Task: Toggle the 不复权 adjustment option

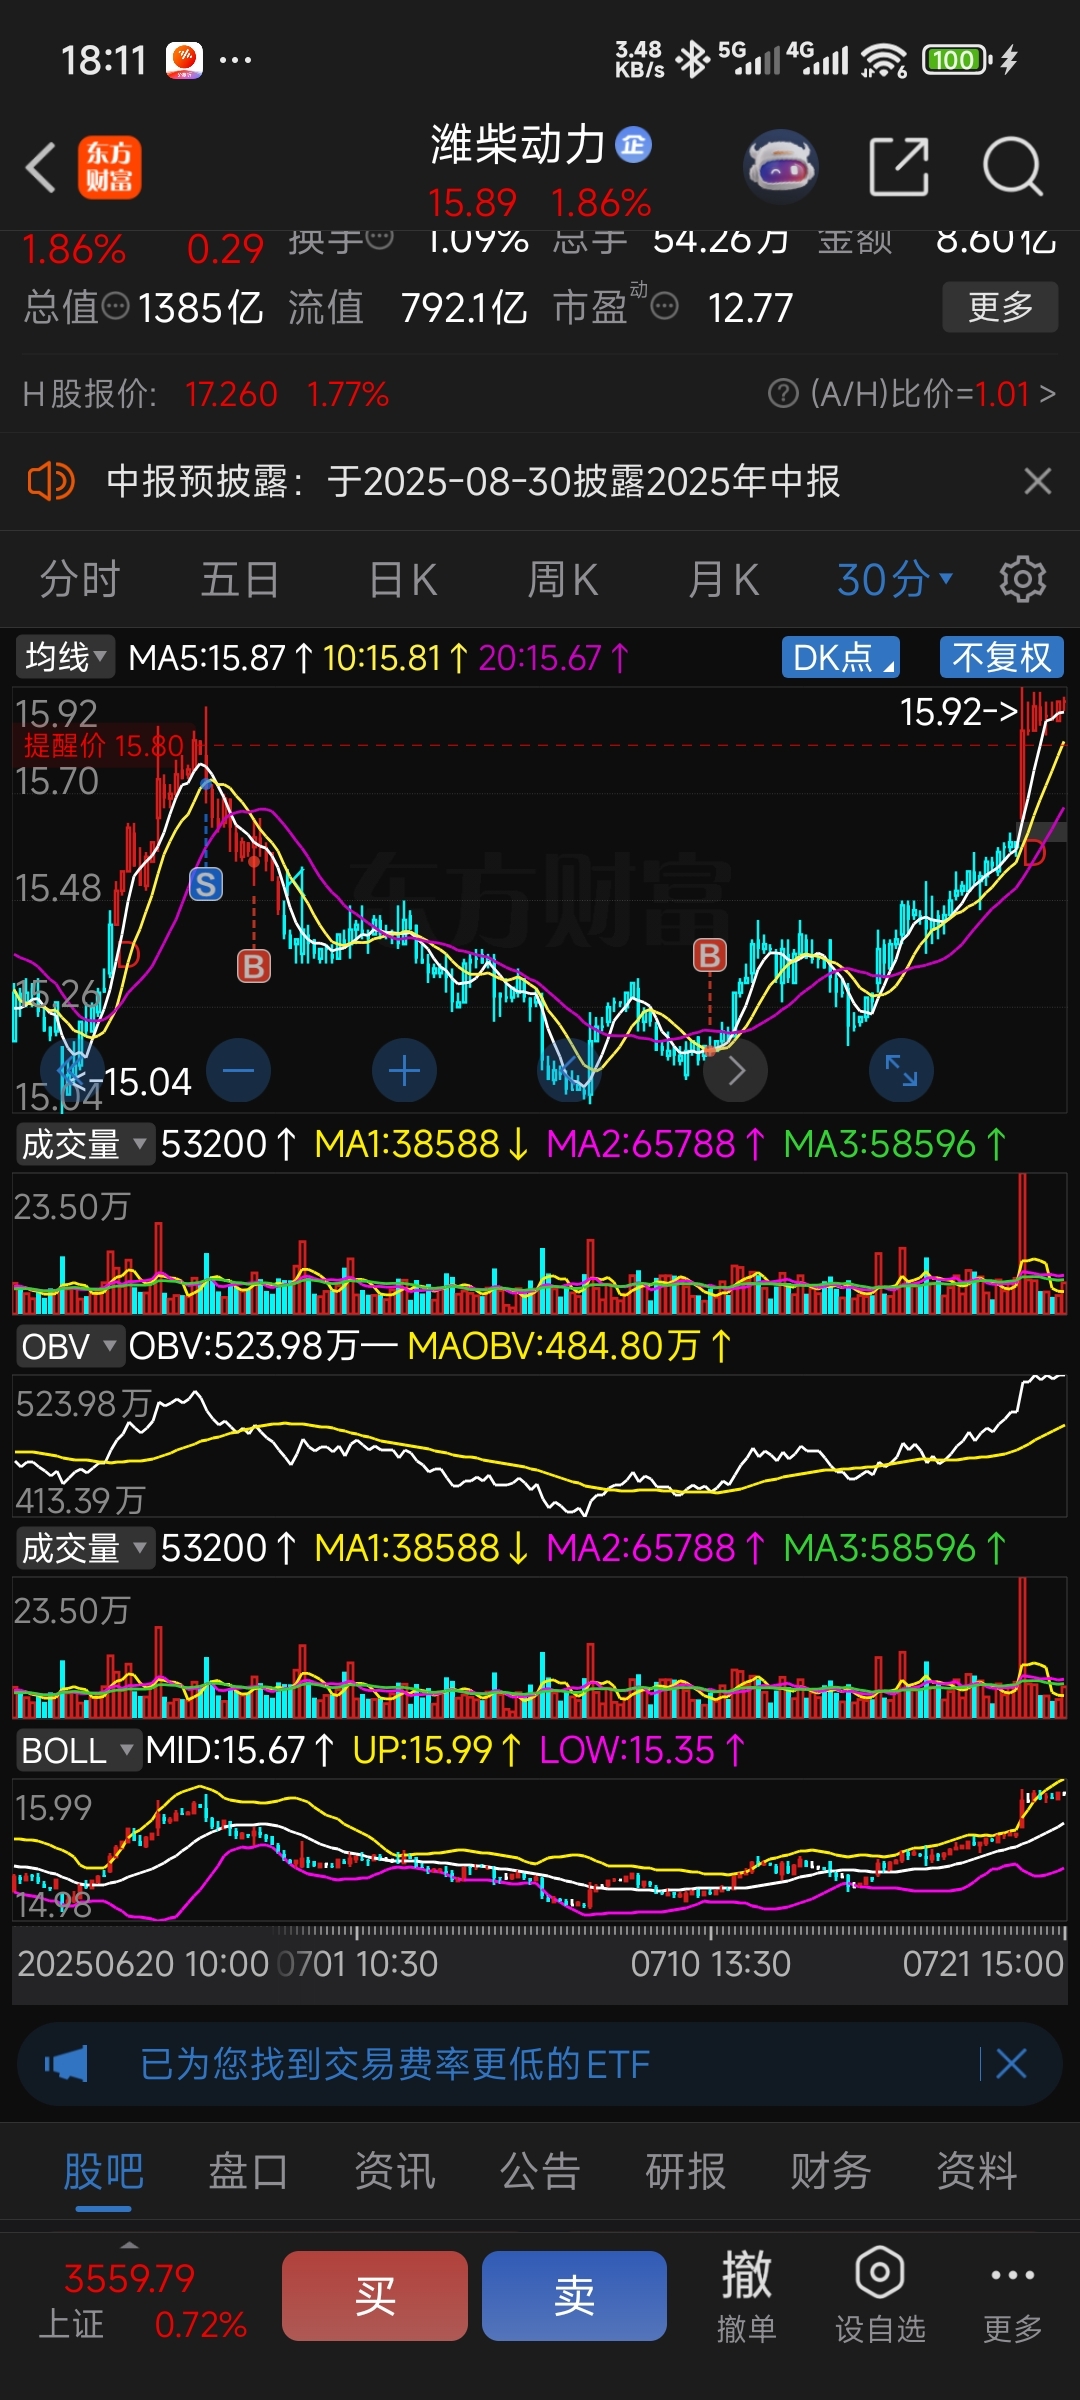Action: (1001, 657)
